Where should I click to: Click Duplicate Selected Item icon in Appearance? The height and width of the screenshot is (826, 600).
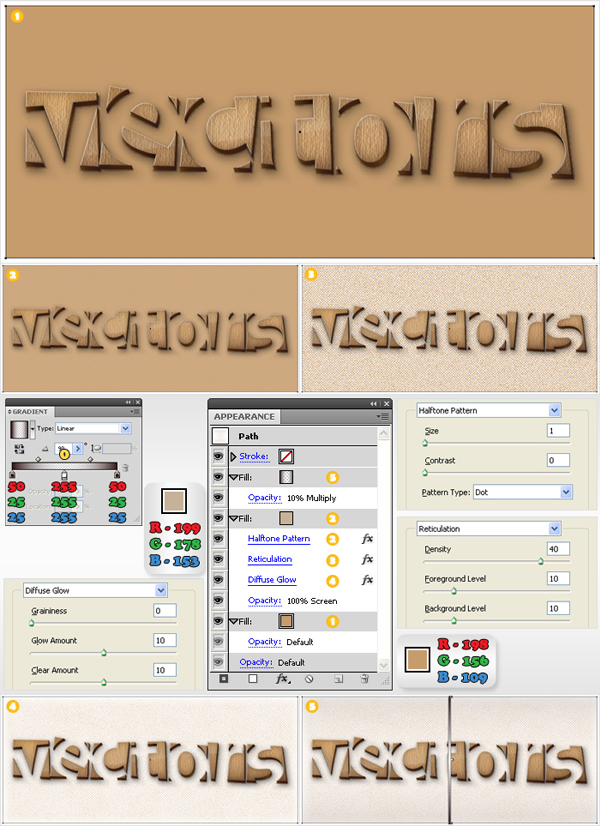(339, 679)
